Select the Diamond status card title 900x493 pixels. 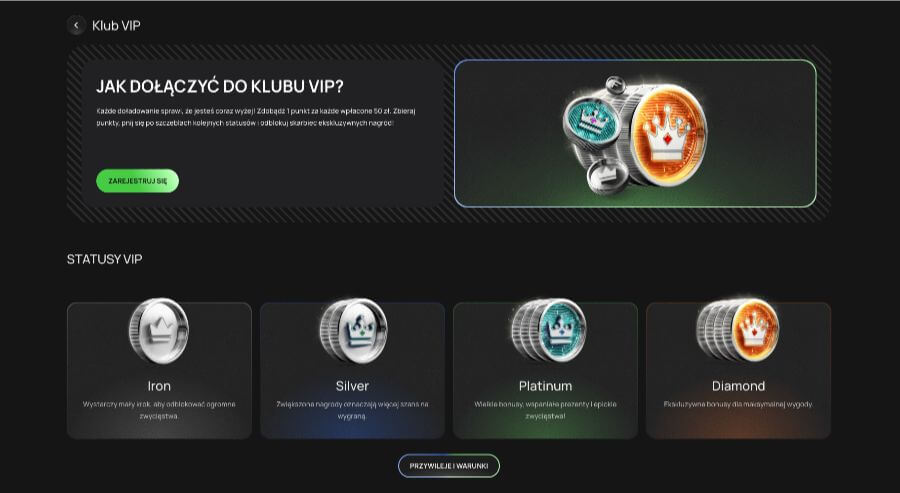(x=738, y=386)
